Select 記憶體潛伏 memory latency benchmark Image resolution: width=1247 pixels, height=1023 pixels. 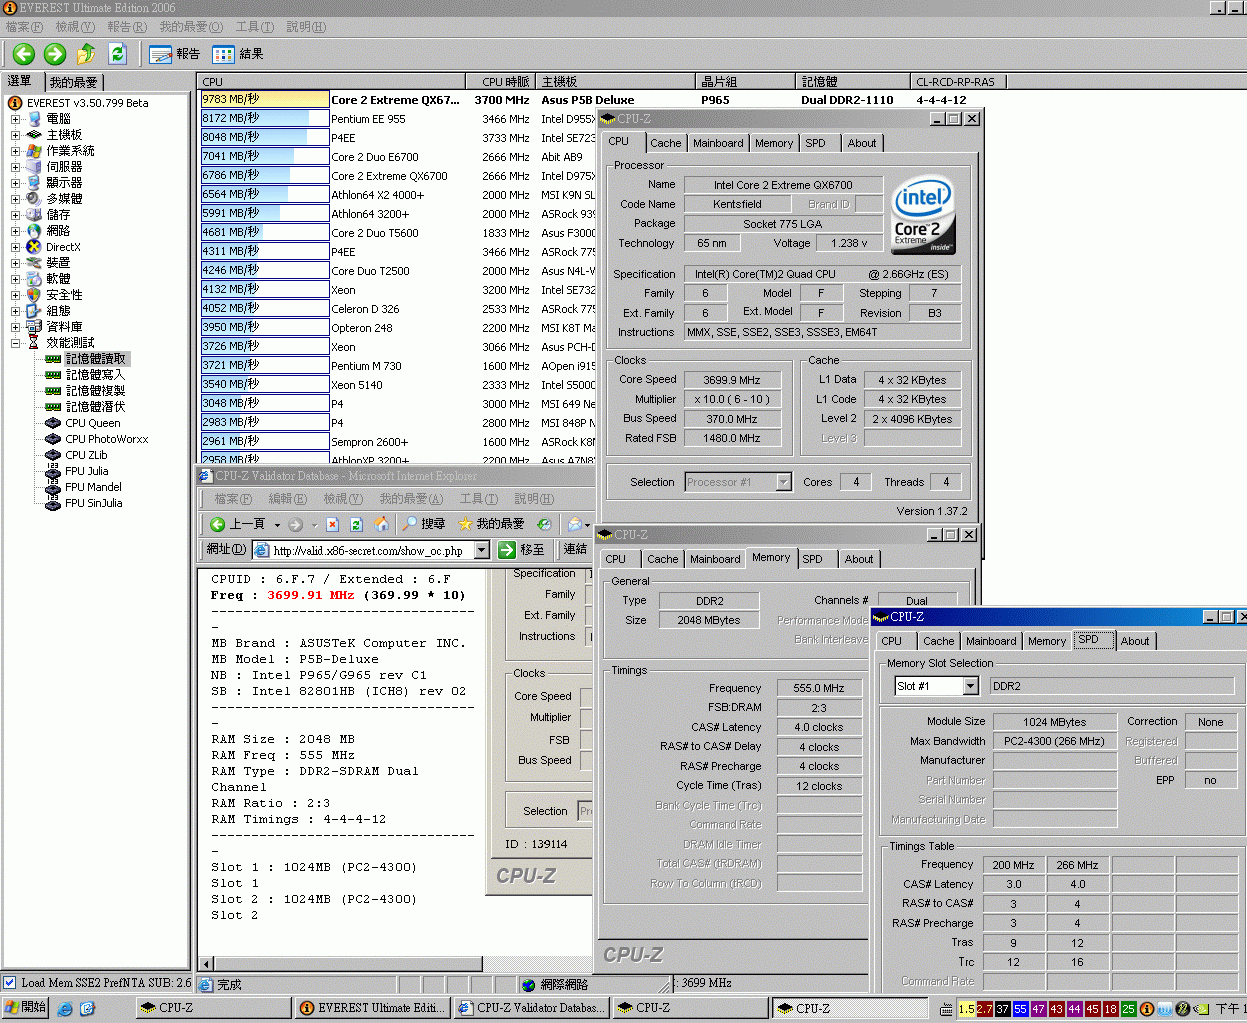click(95, 407)
